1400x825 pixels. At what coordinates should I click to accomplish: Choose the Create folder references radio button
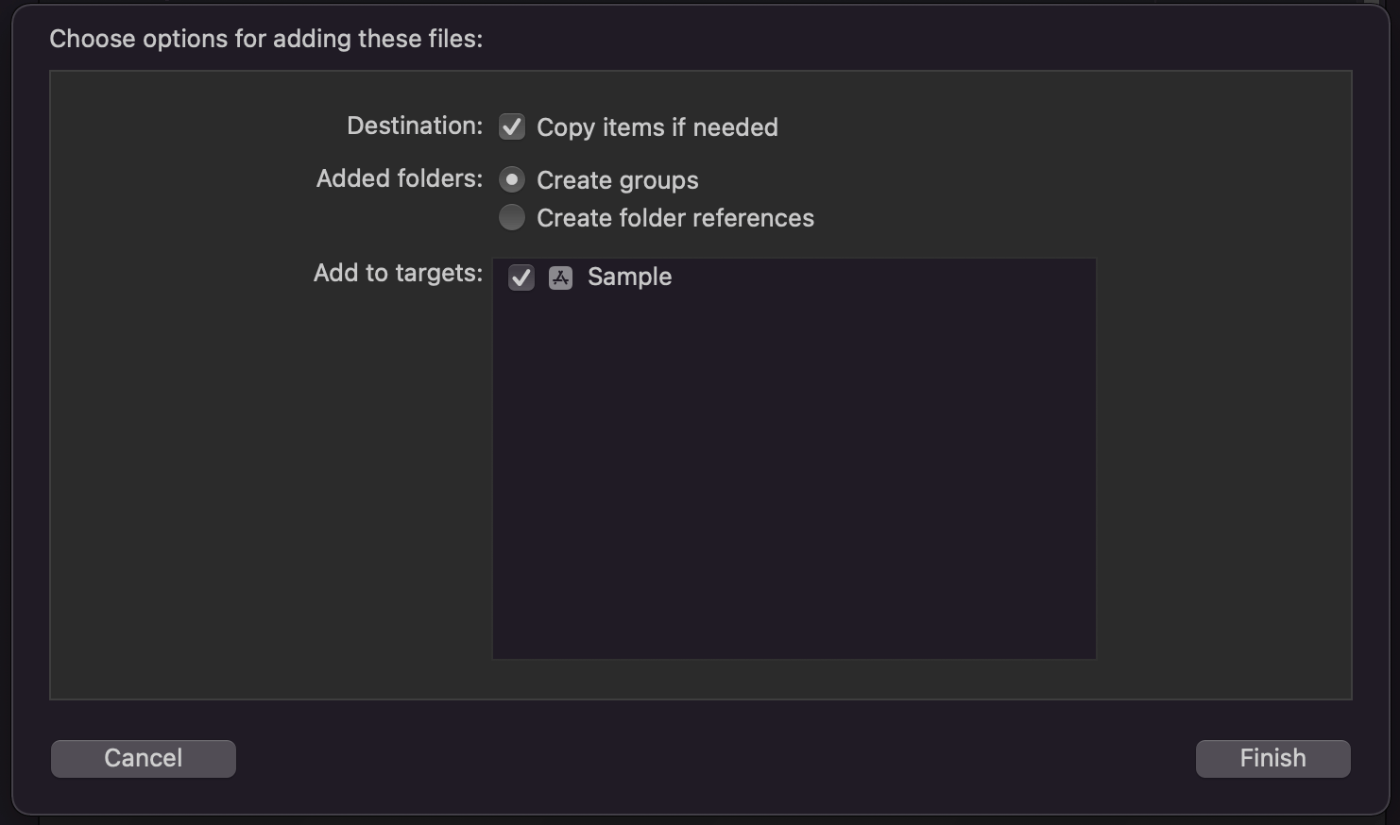point(512,217)
